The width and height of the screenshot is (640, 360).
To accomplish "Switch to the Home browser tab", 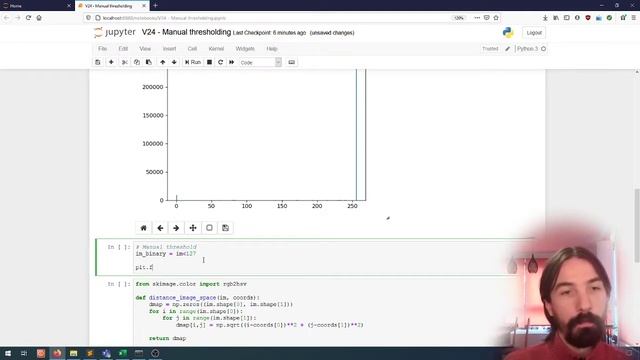I will [x=37, y=6].
